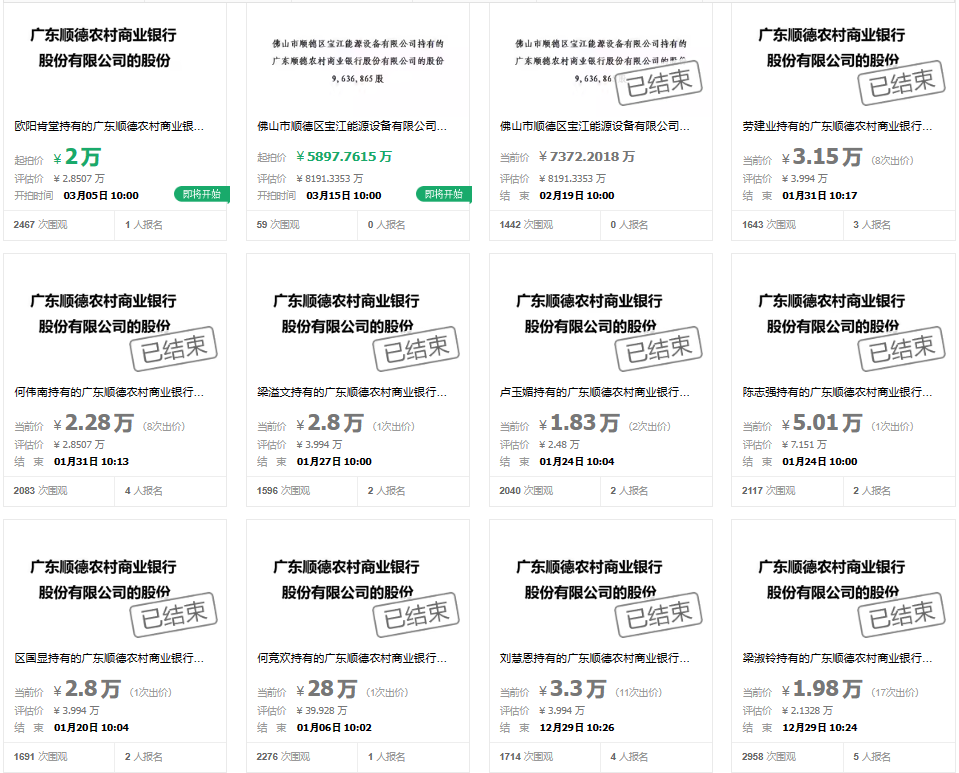The height and width of the screenshot is (773, 959).
Task: Click thumbnail of 区国显 share listing
Action: [x=115, y=583]
